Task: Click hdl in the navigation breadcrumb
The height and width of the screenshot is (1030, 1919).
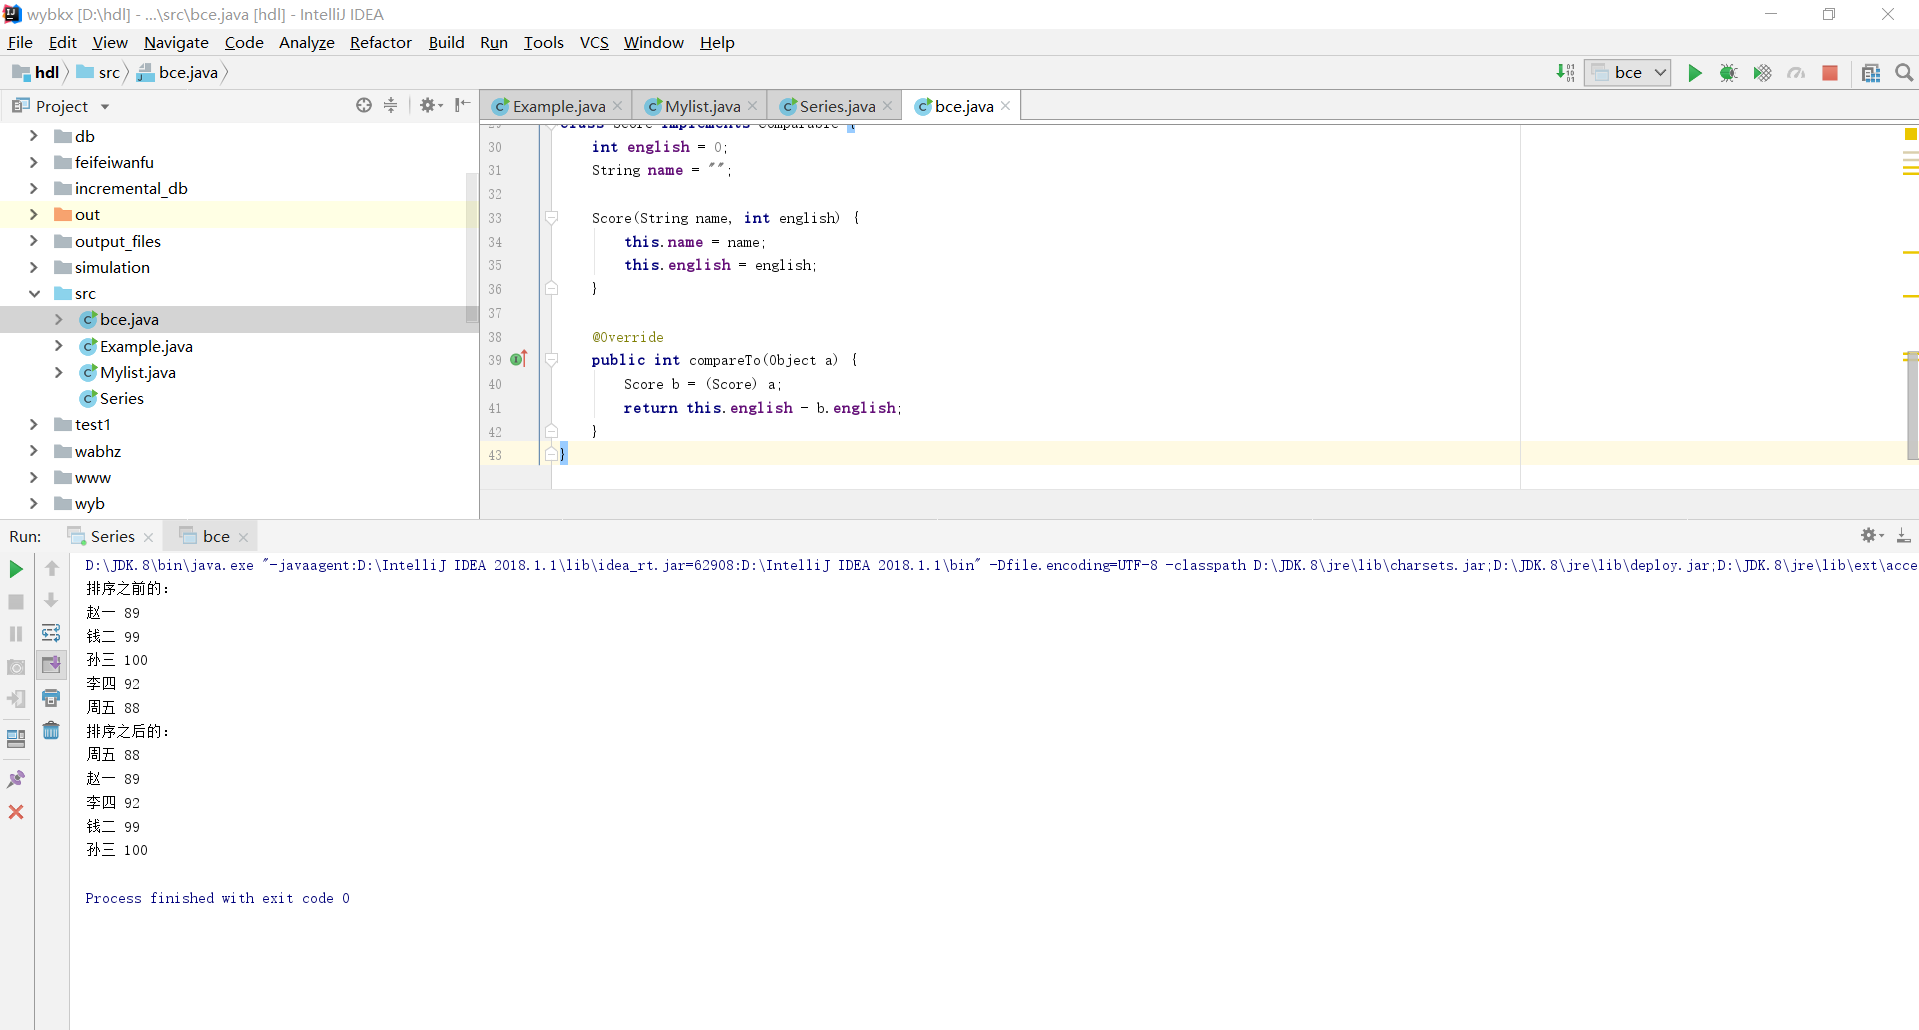Action: point(36,72)
